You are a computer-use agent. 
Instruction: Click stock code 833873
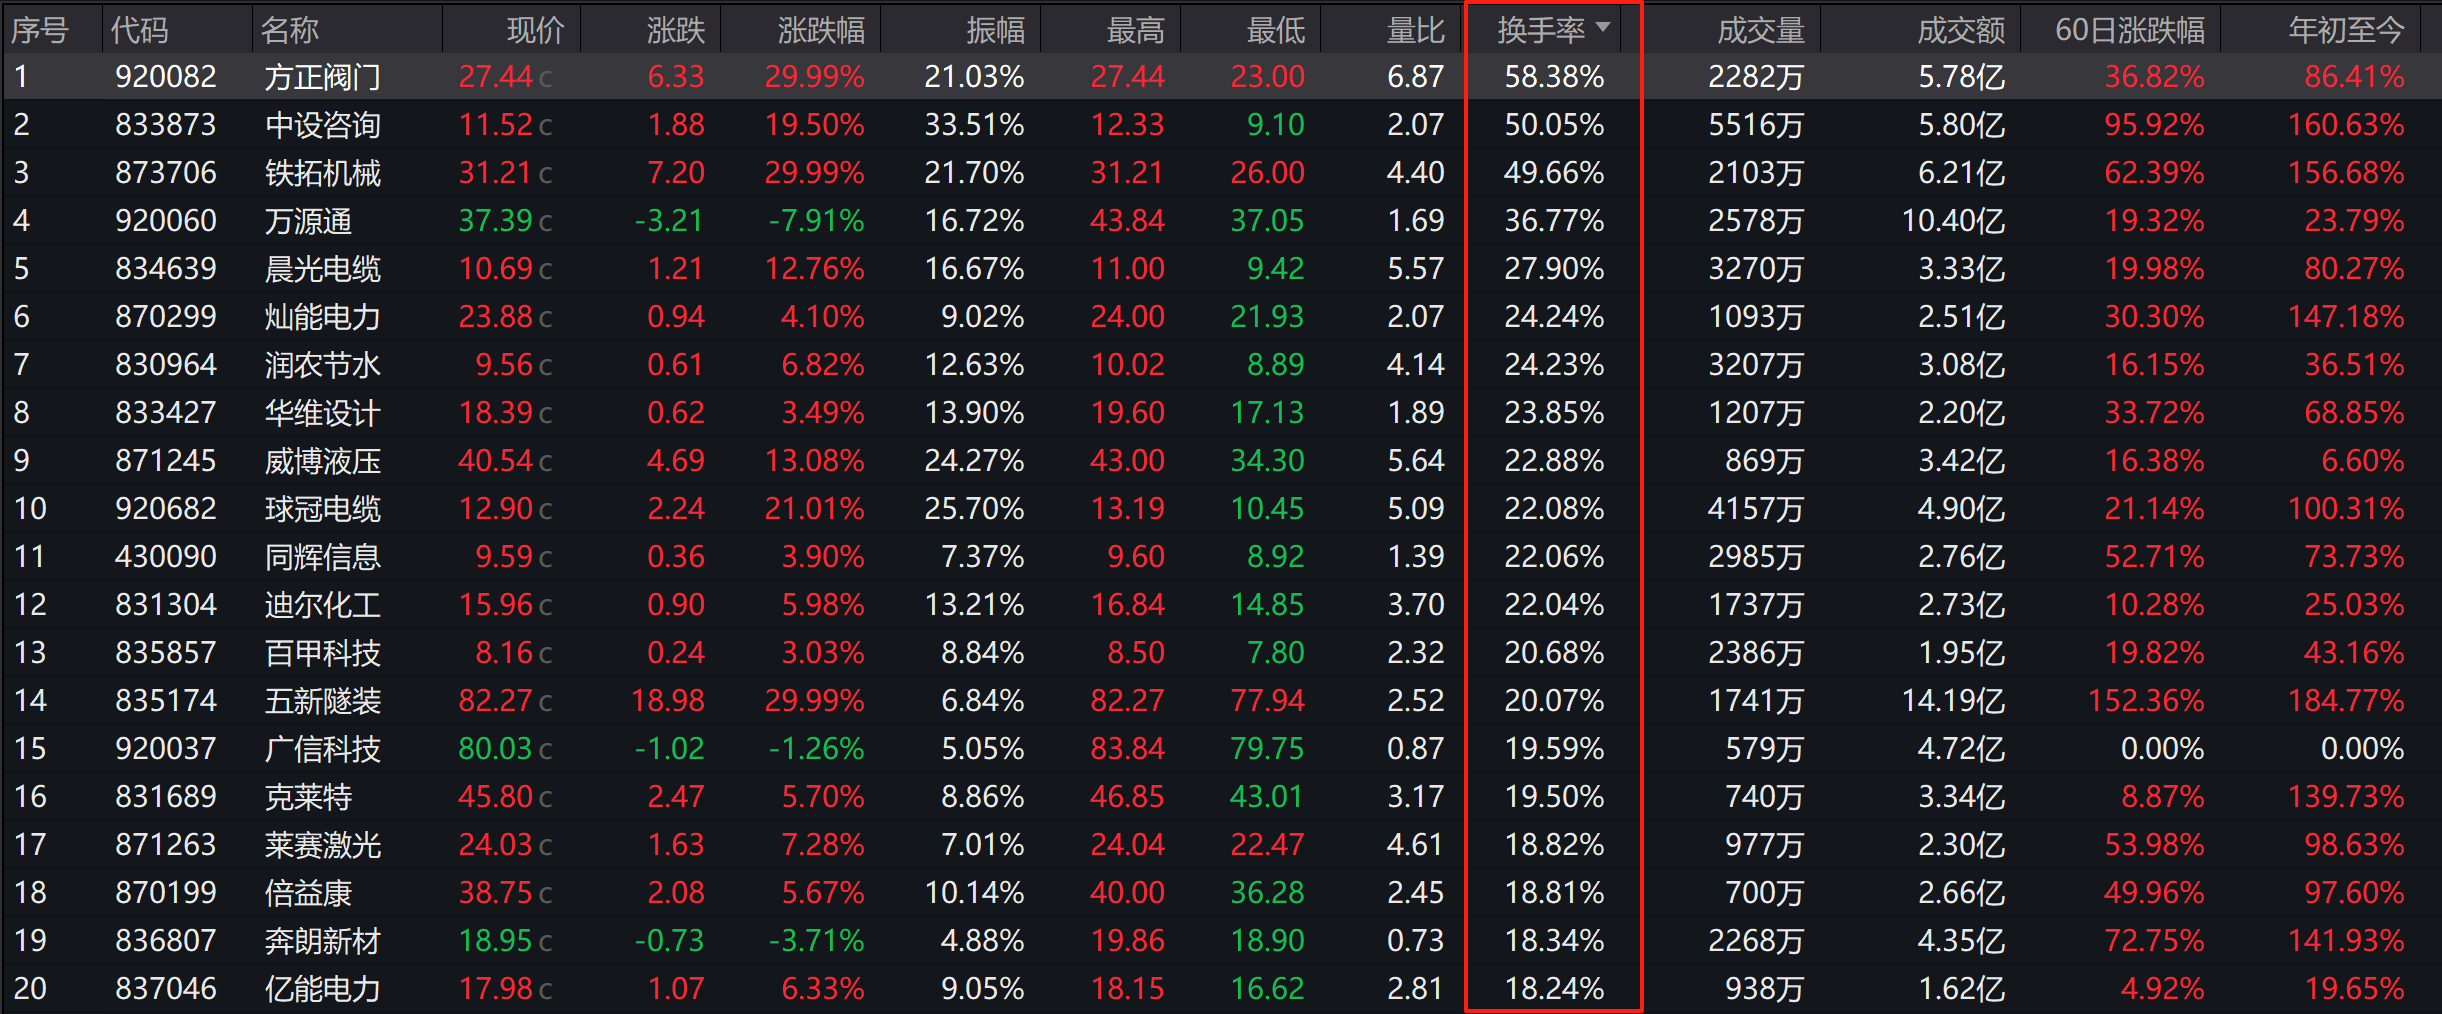pyautogui.click(x=166, y=125)
